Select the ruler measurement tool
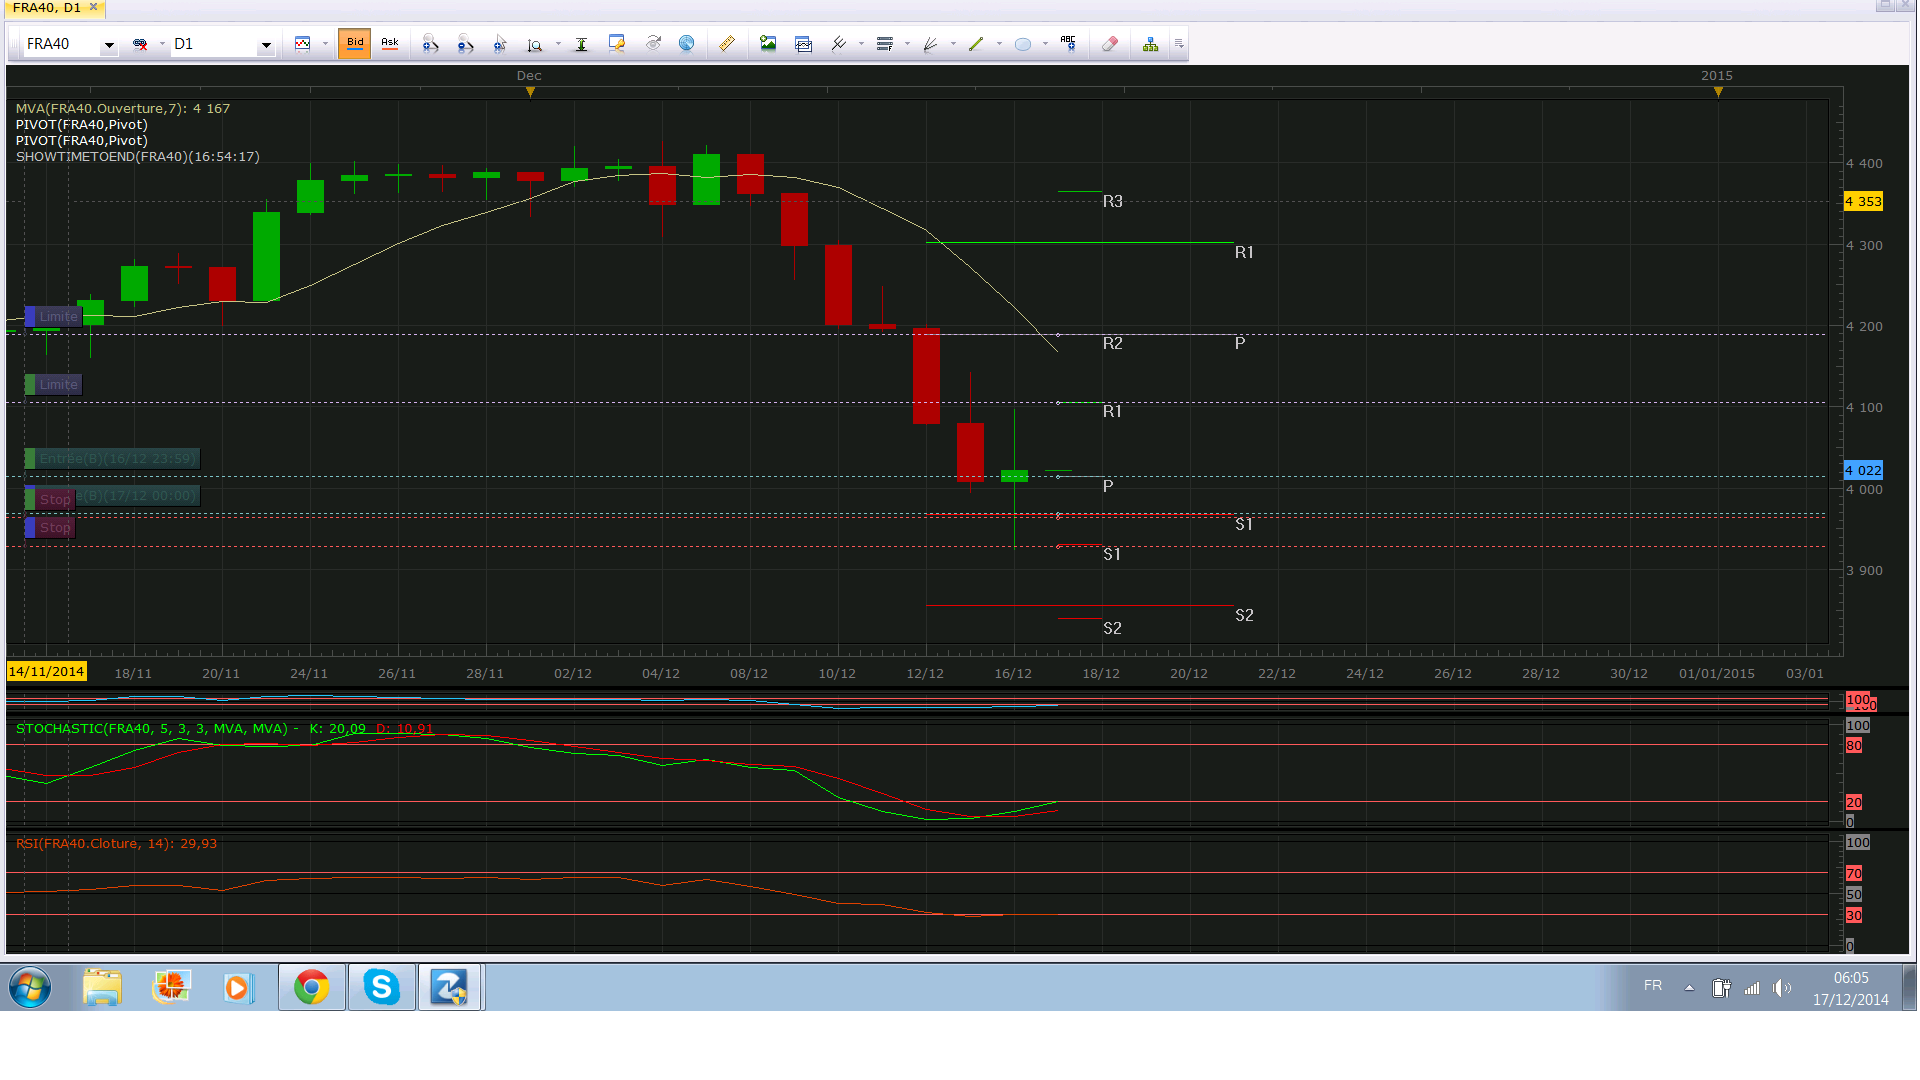The image size is (1920, 1080). (727, 44)
